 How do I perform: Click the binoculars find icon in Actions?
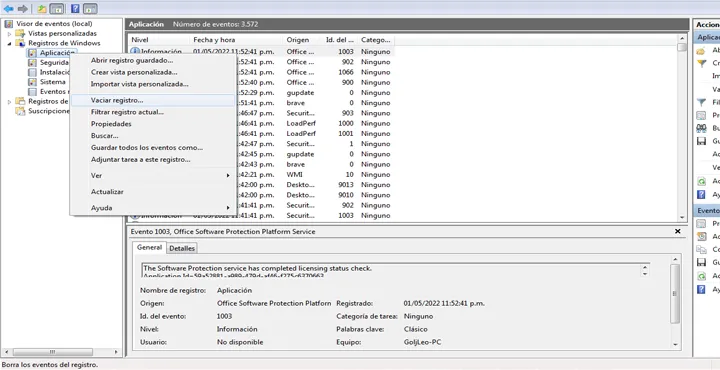click(x=701, y=128)
